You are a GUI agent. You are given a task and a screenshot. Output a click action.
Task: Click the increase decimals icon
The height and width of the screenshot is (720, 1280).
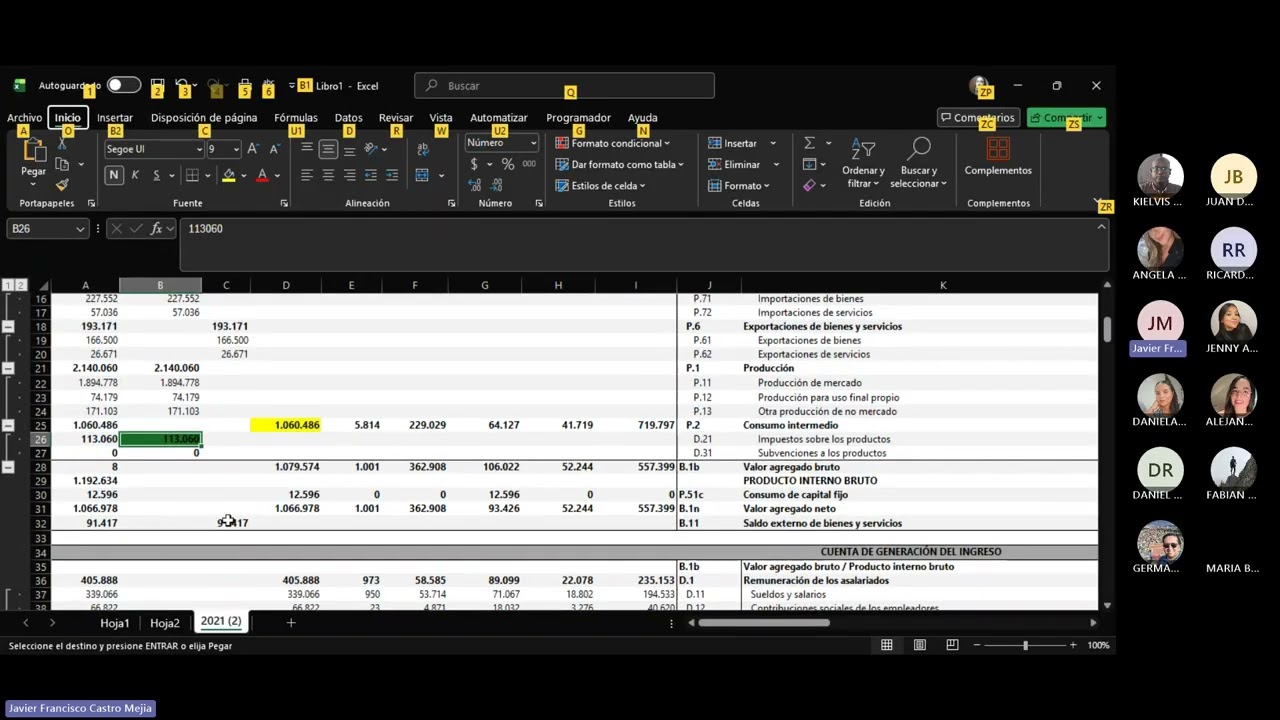[x=474, y=185]
